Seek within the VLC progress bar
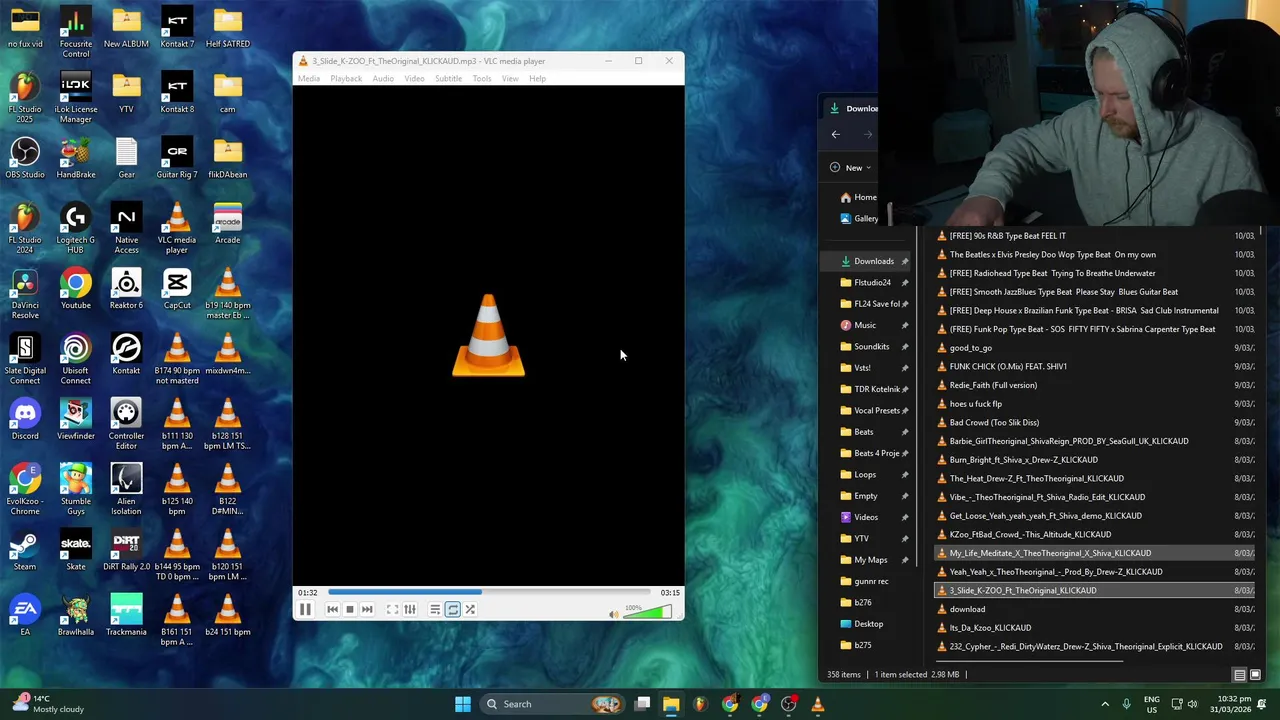 click(488, 592)
